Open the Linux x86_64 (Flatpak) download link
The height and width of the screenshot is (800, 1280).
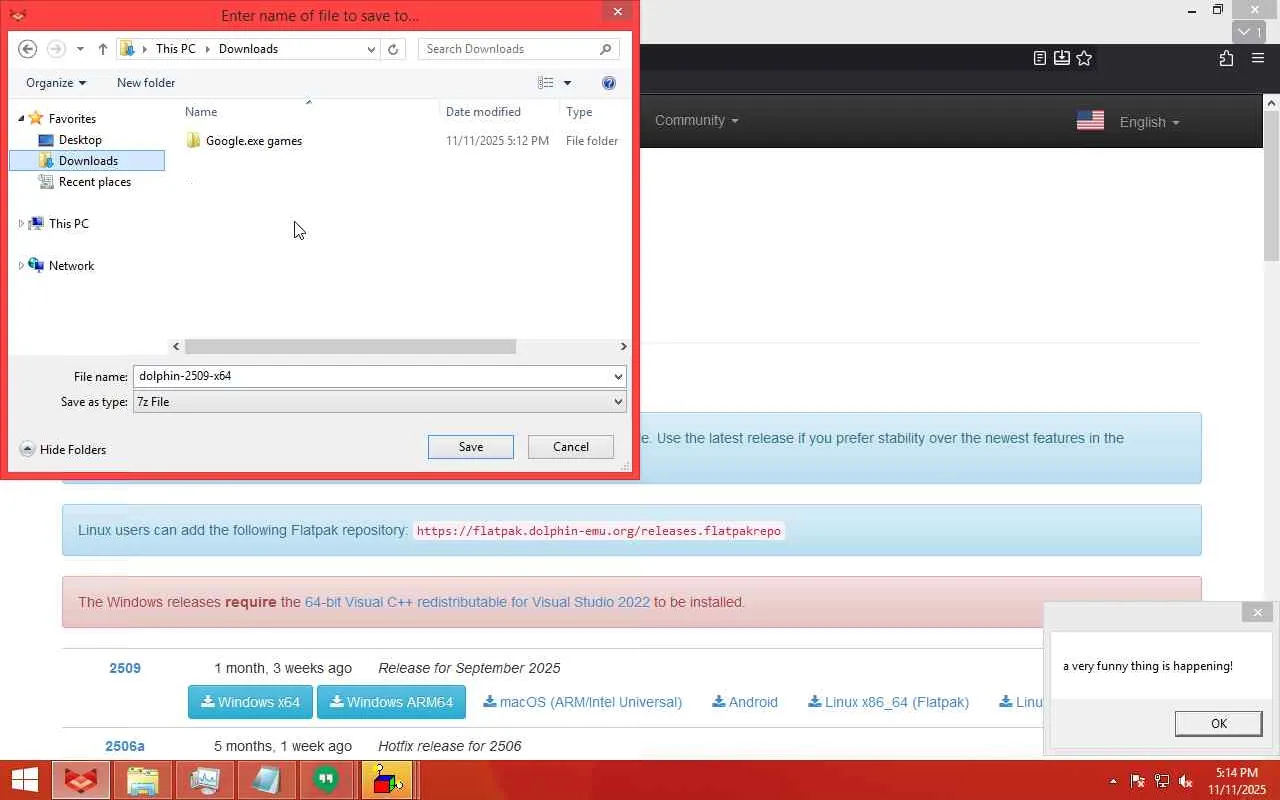[889, 702]
